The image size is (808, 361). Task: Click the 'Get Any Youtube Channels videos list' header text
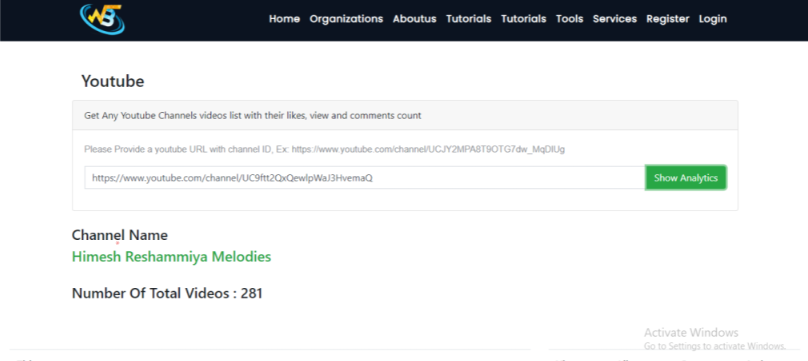click(x=252, y=115)
